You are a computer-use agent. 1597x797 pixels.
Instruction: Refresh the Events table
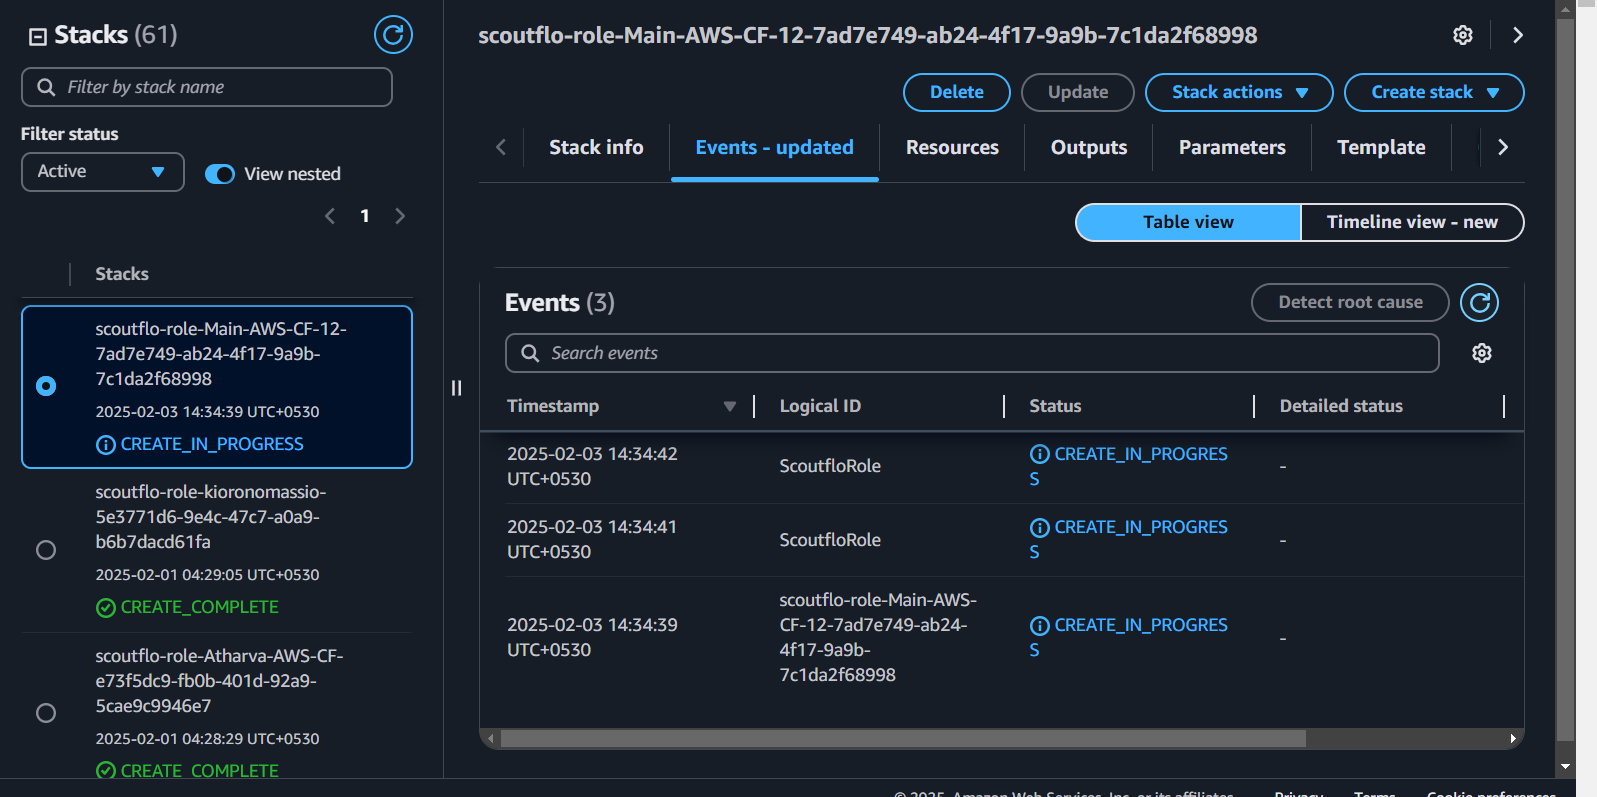tap(1479, 303)
